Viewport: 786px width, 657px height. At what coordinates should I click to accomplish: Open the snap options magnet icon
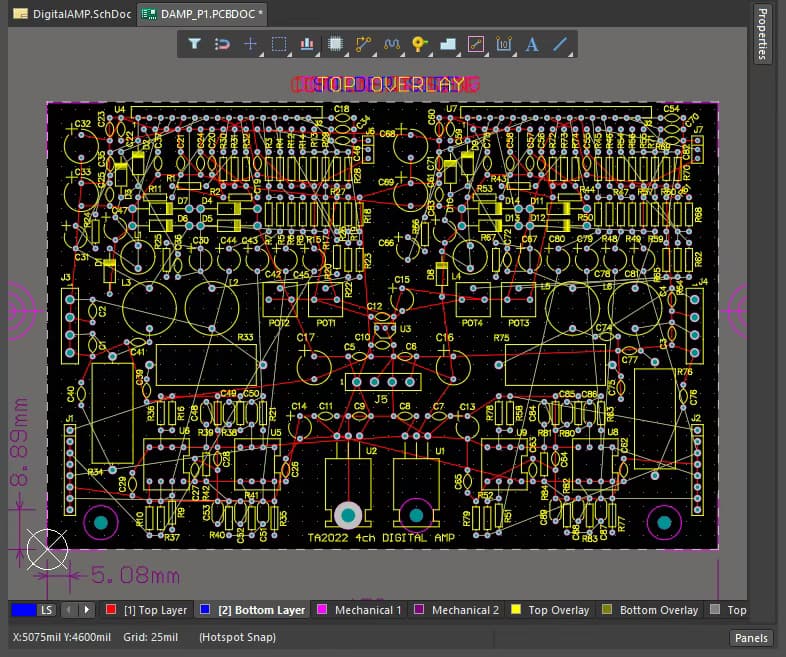(223, 44)
